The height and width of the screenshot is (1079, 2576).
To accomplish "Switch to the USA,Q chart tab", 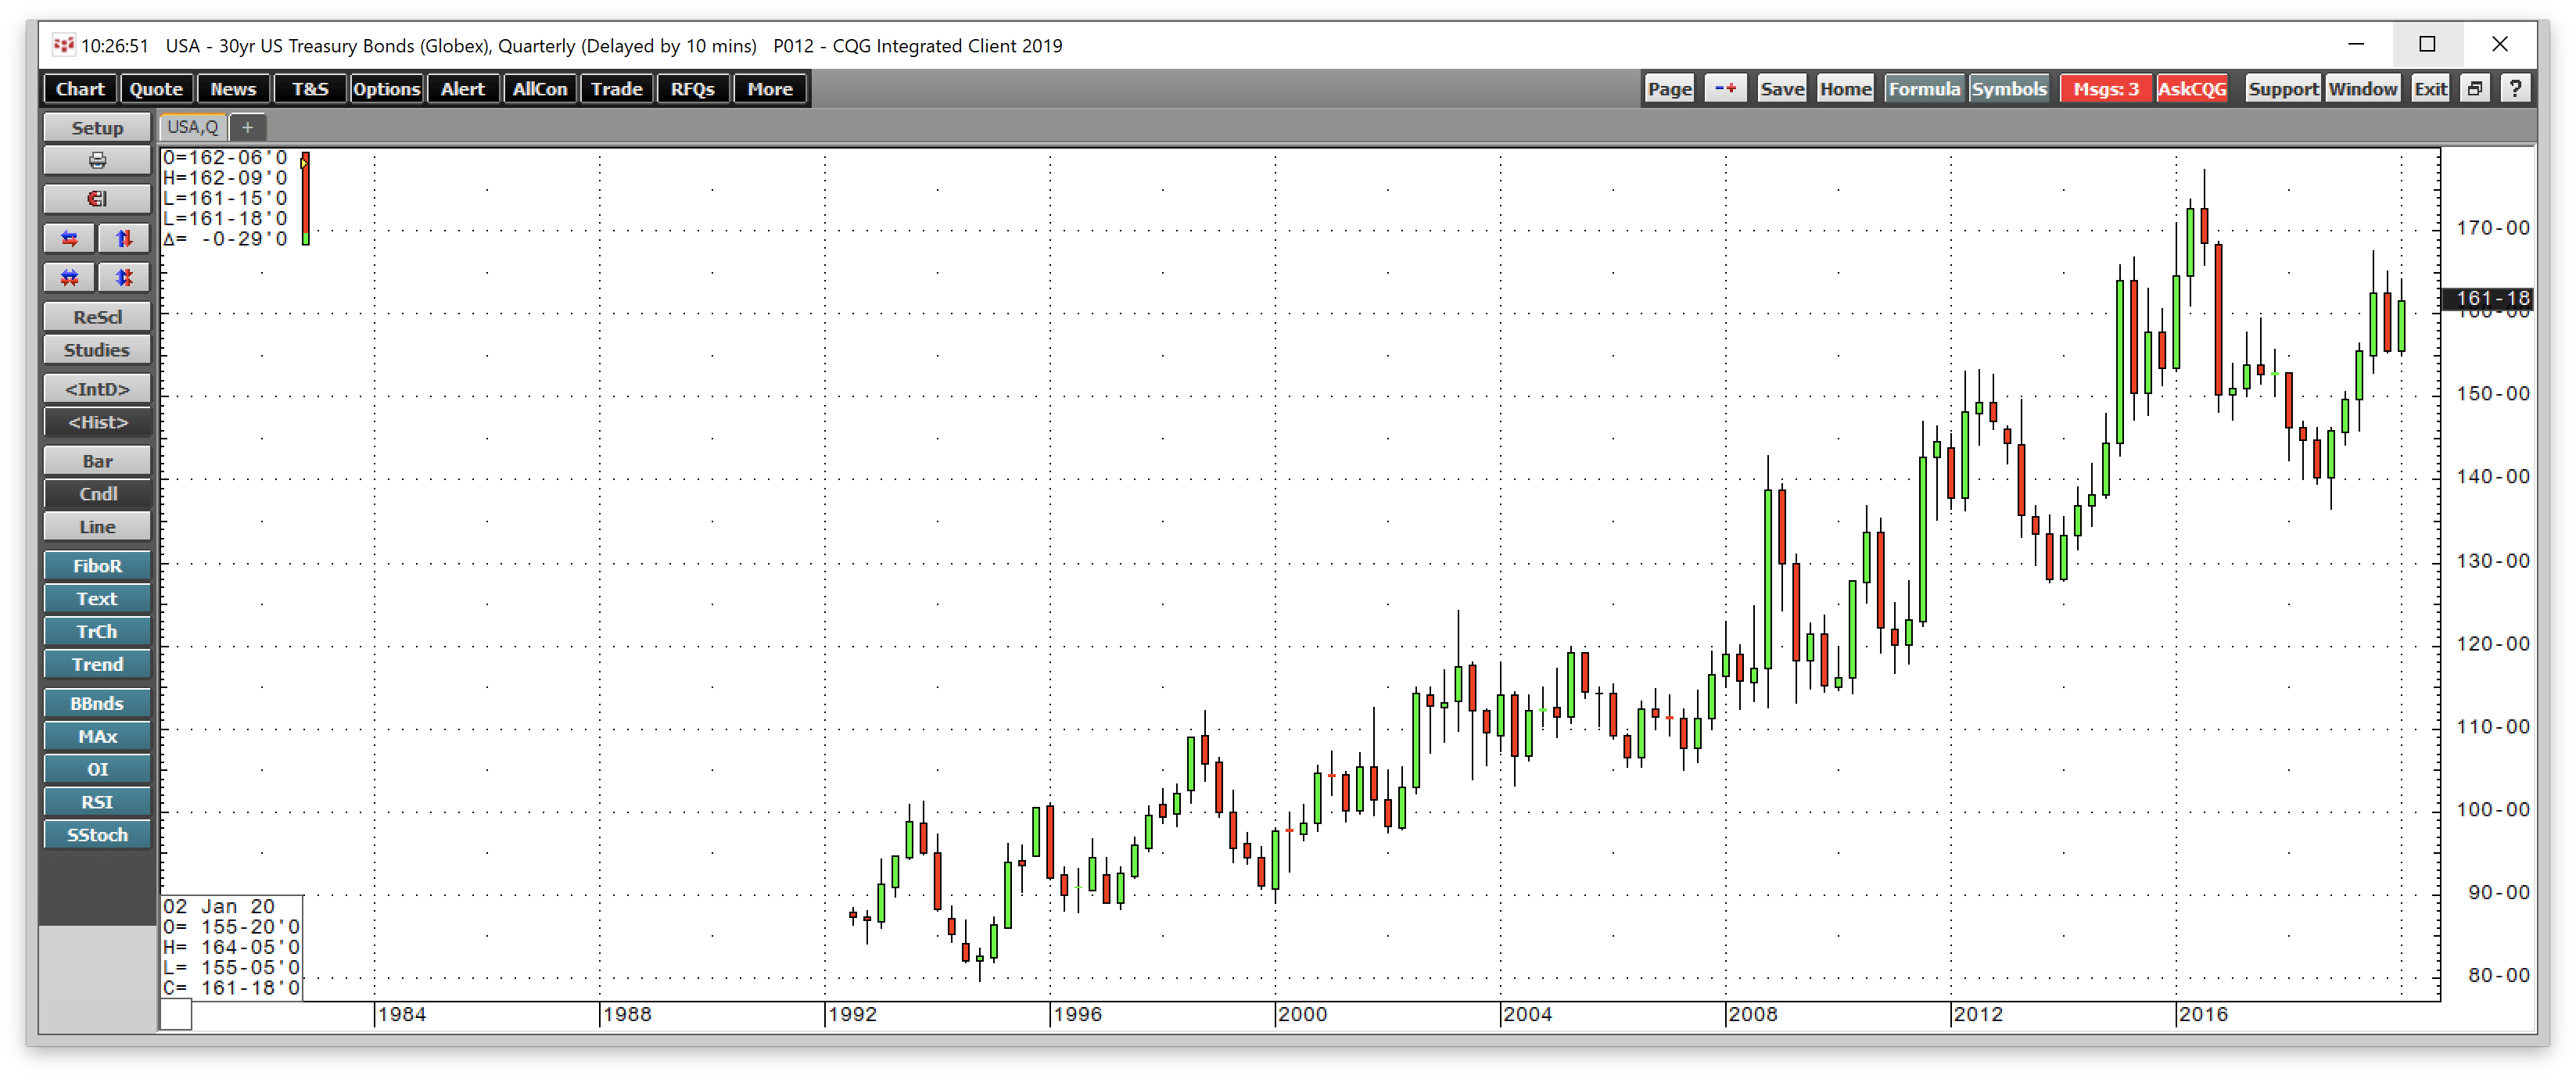I will coord(192,127).
